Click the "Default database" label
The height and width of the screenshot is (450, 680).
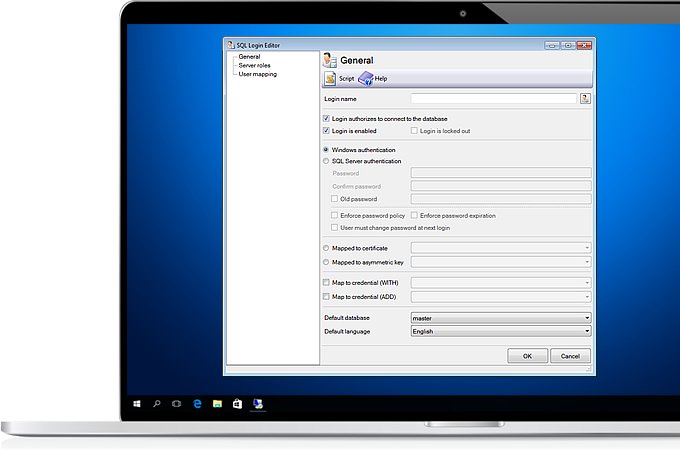(347, 318)
